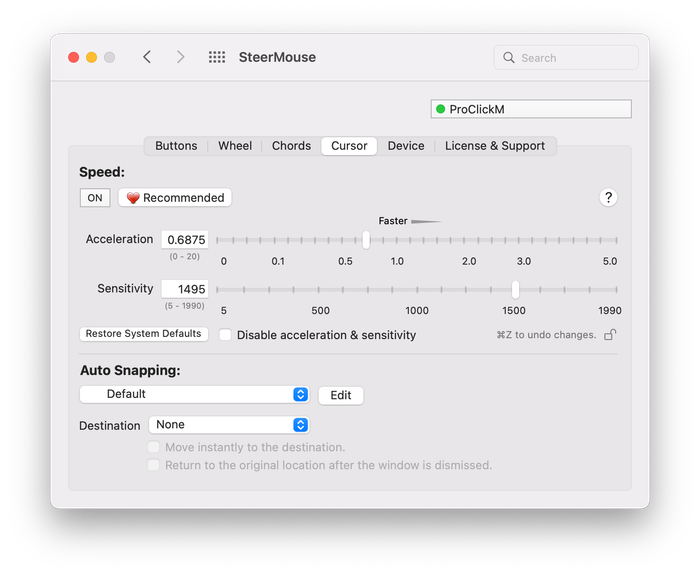The height and width of the screenshot is (575, 700).
Task: Open the ProClickM device selector
Action: 531,109
